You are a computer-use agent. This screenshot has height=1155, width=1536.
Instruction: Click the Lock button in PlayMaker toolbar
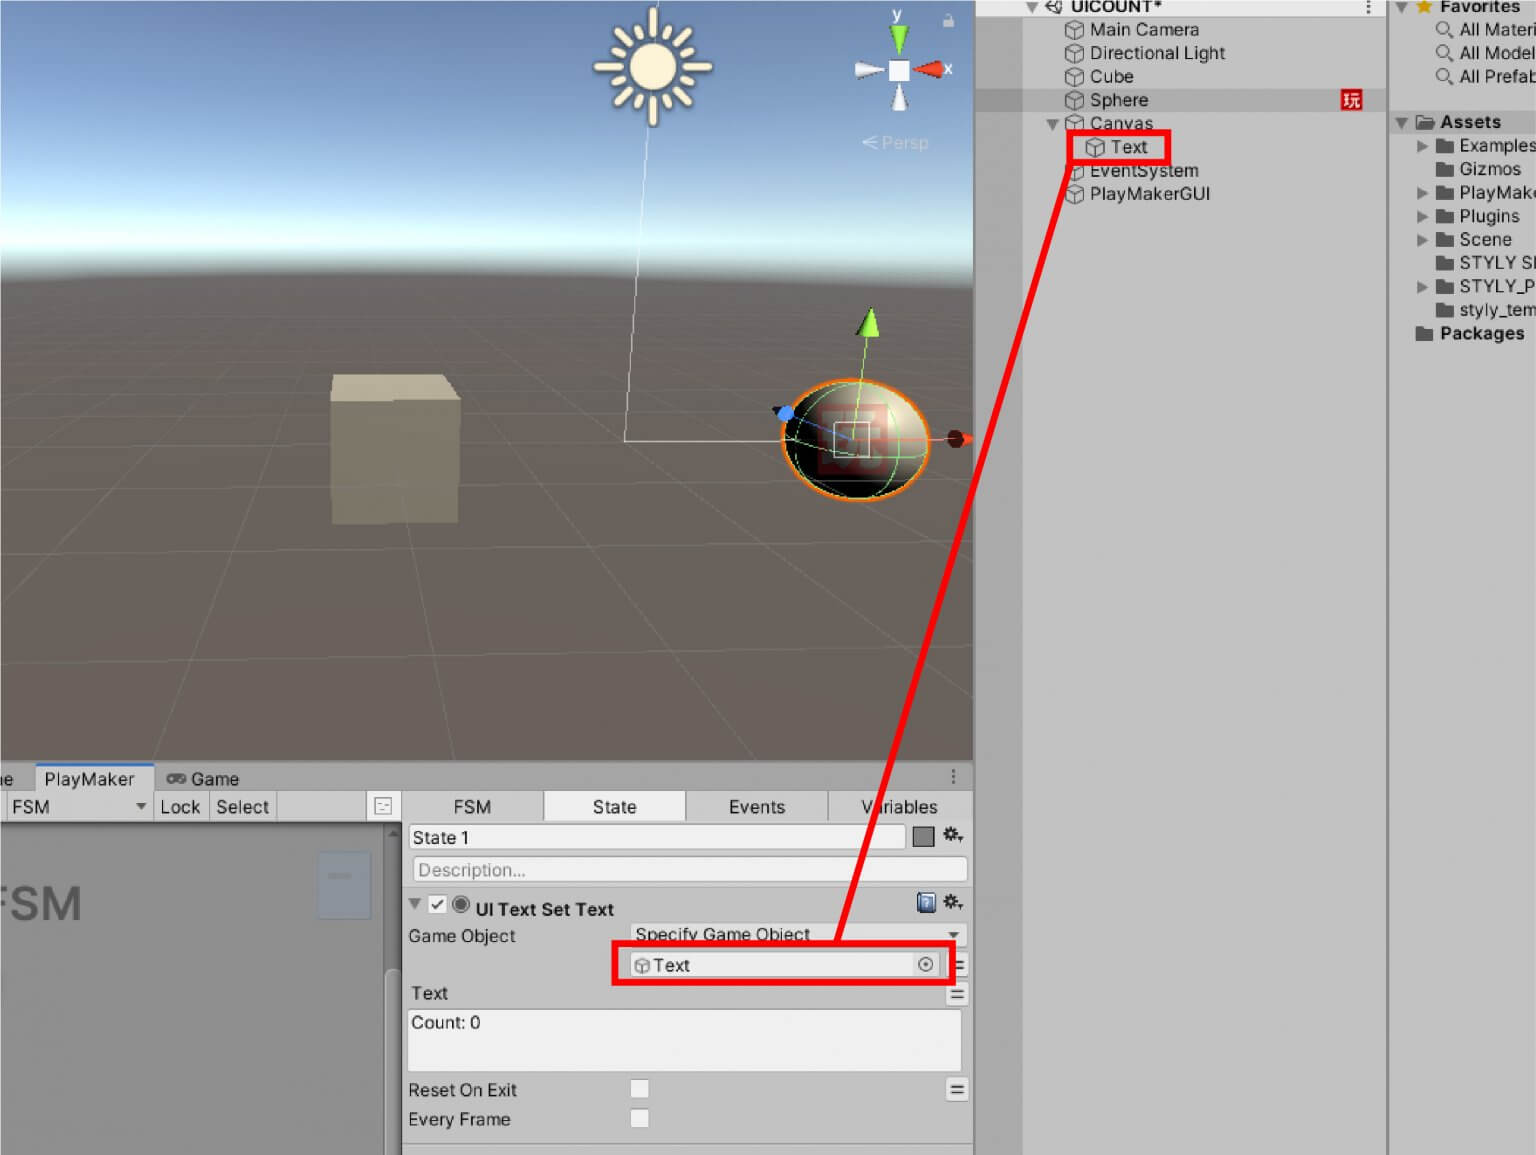tap(180, 807)
